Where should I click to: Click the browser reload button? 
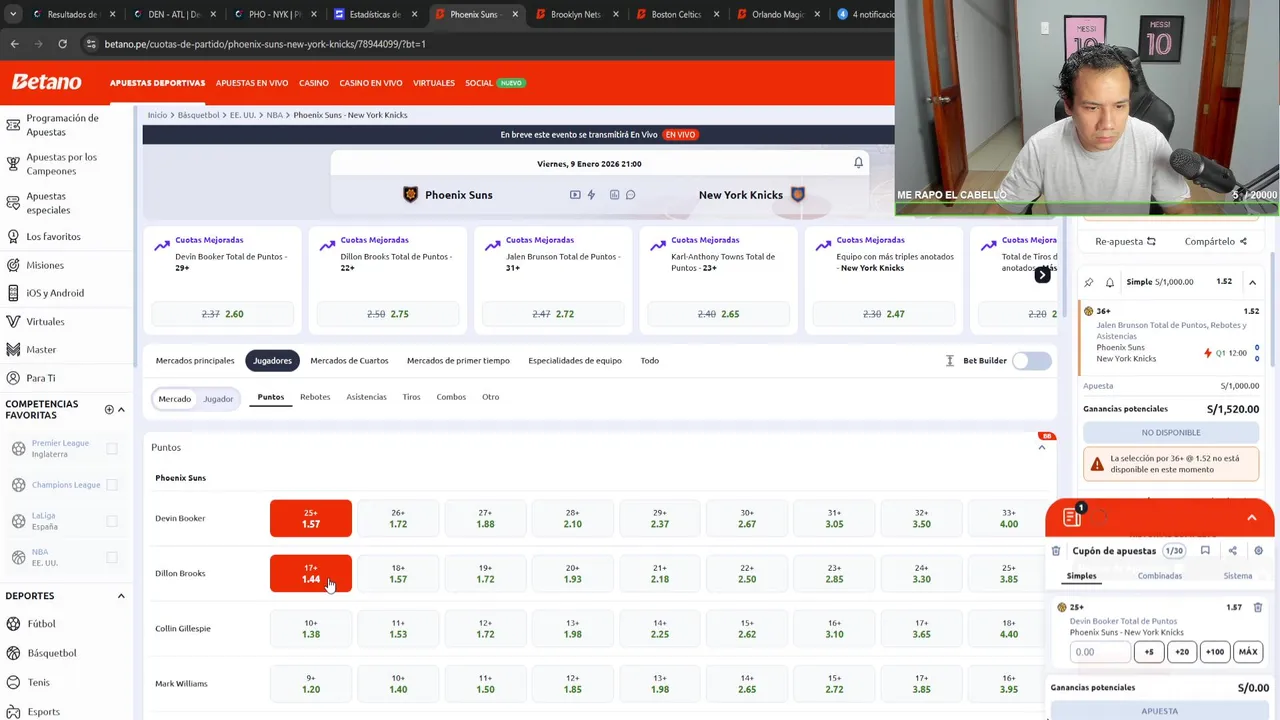tap(62, 44)
